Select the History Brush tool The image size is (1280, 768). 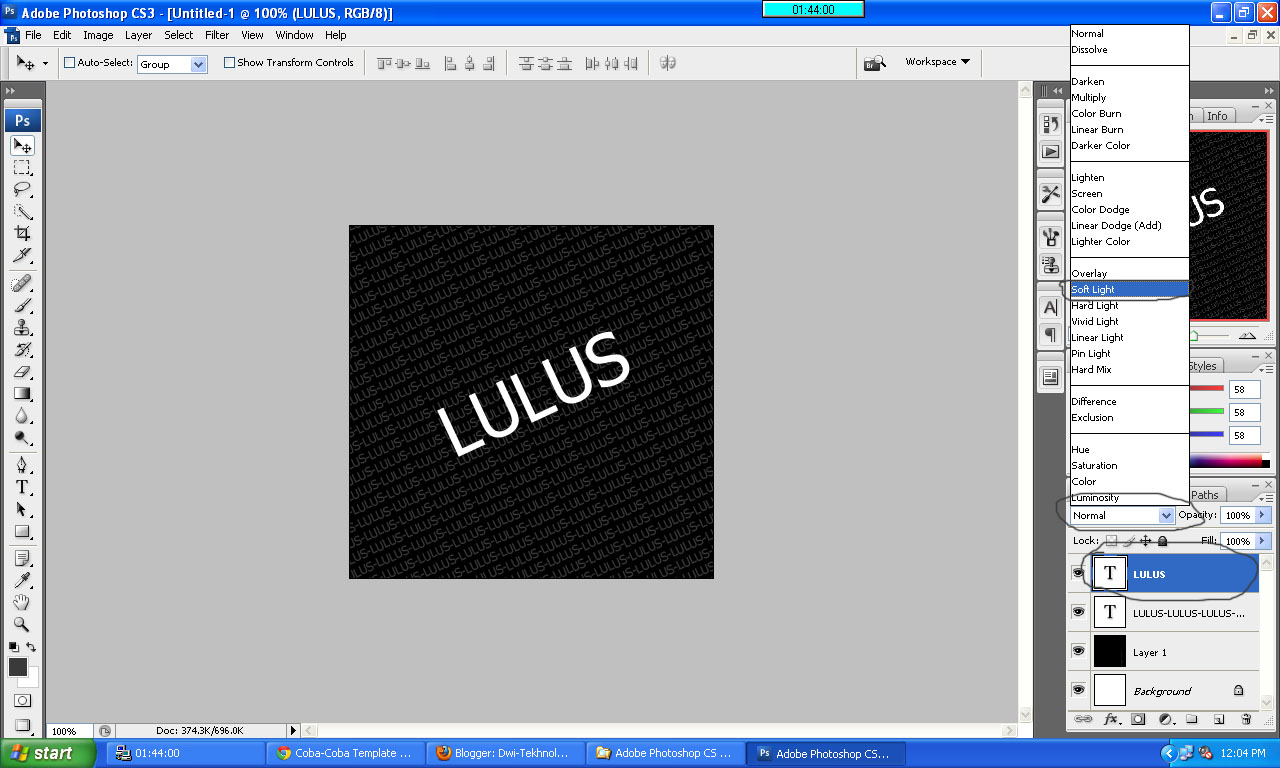(22, 350)
